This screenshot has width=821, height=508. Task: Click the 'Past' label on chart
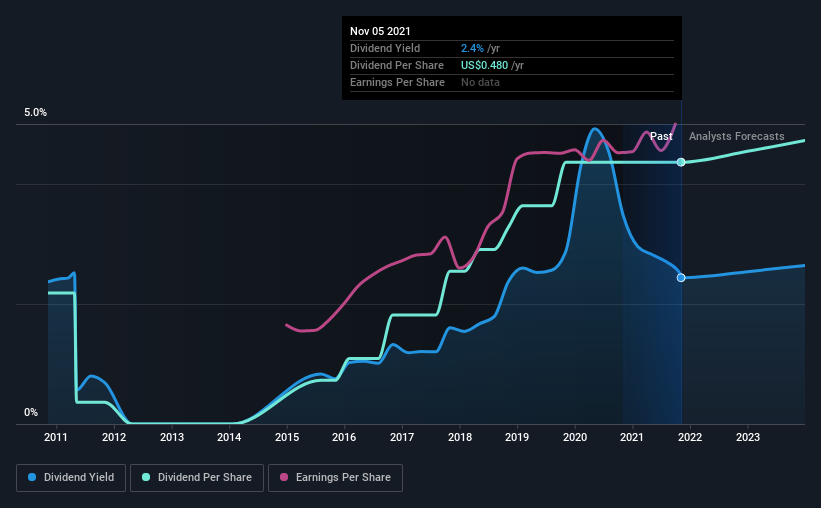661,136
